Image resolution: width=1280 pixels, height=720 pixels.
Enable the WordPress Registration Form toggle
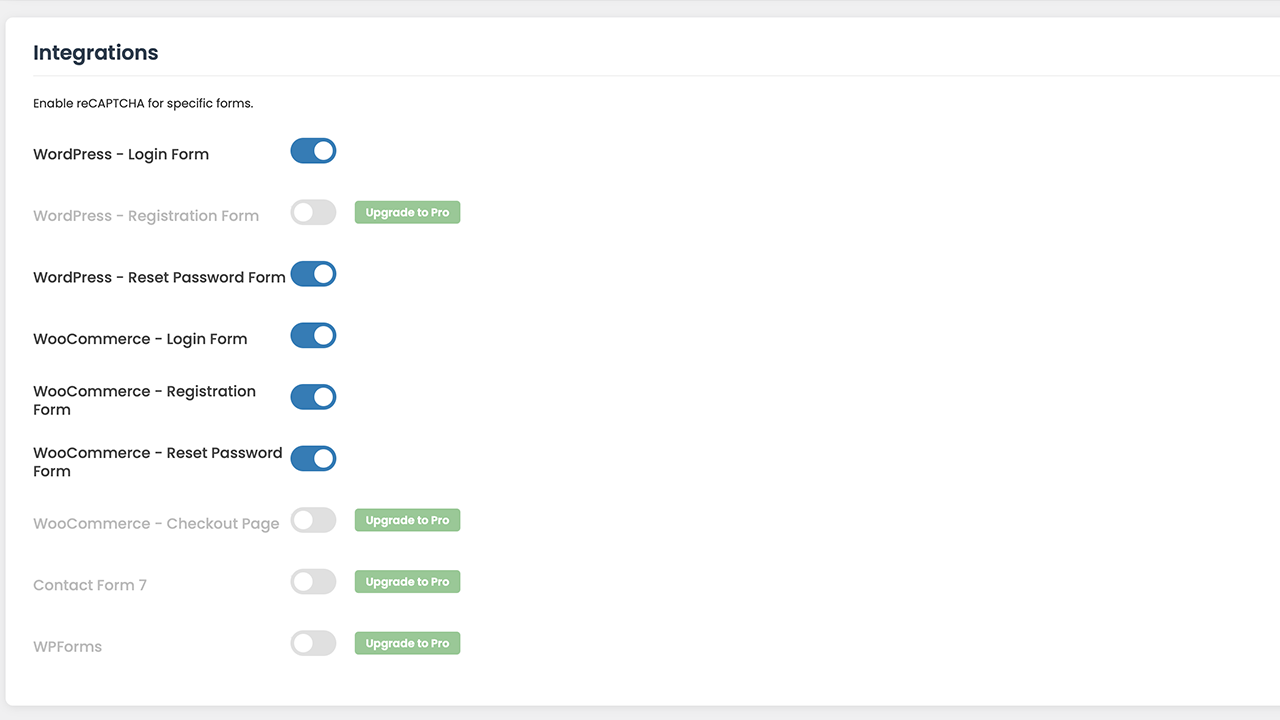point(313,212)
